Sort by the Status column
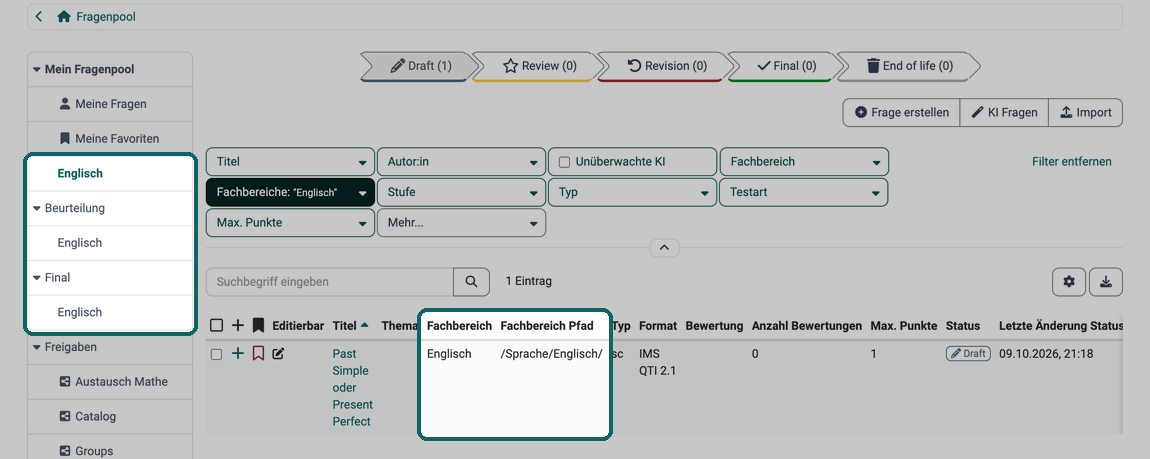 tap(963, 326)
